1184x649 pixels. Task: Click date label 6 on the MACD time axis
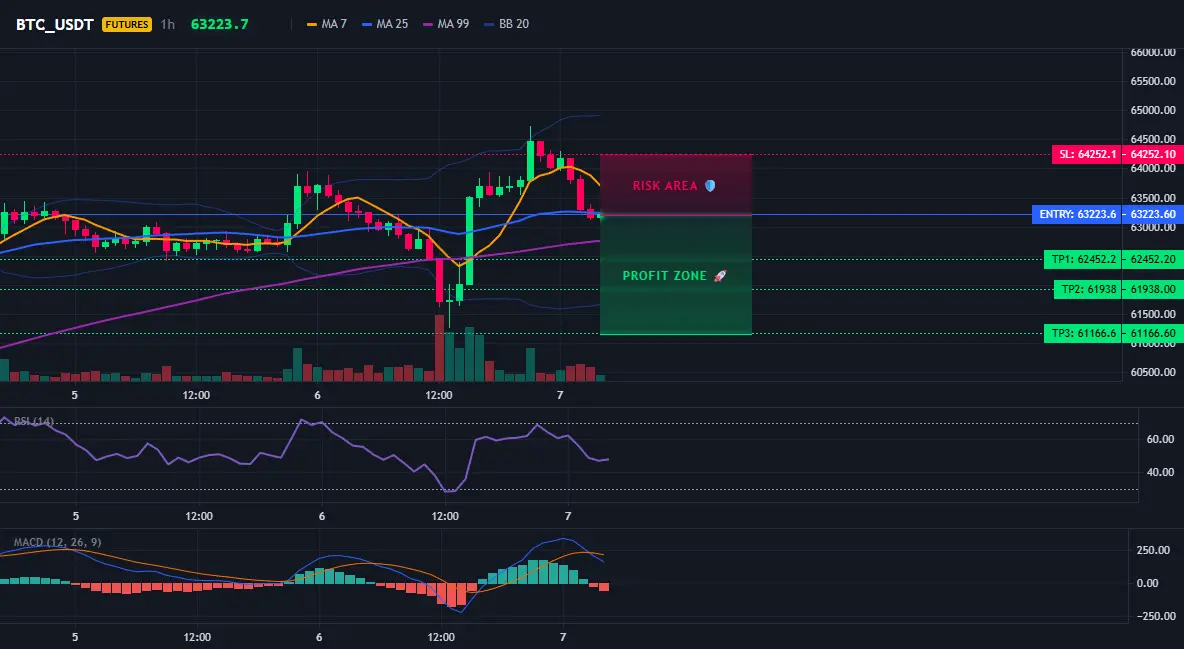(x=319, y=638)
